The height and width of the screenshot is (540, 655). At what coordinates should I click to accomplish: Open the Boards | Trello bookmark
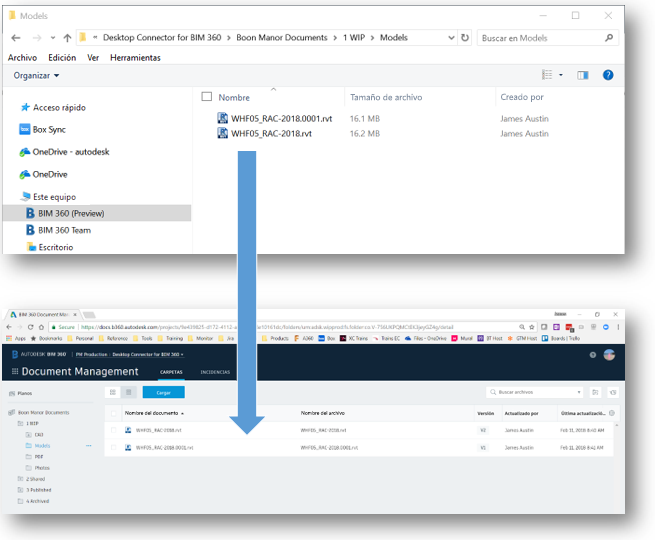(561, 338)
